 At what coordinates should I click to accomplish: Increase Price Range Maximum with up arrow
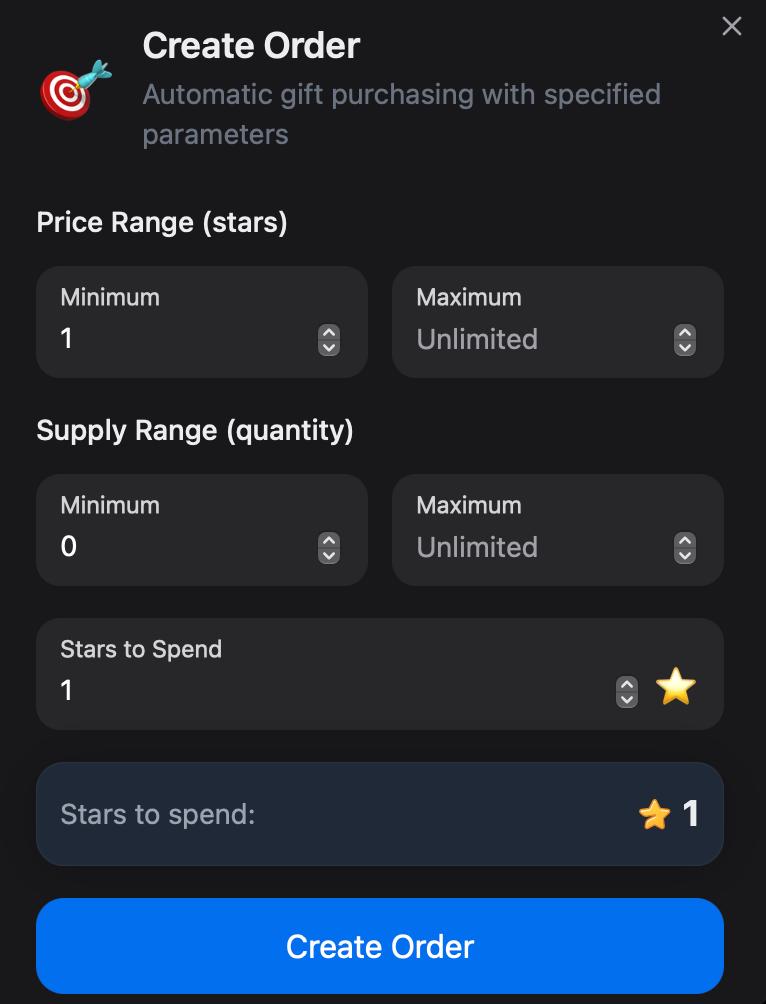click(685, 332)
